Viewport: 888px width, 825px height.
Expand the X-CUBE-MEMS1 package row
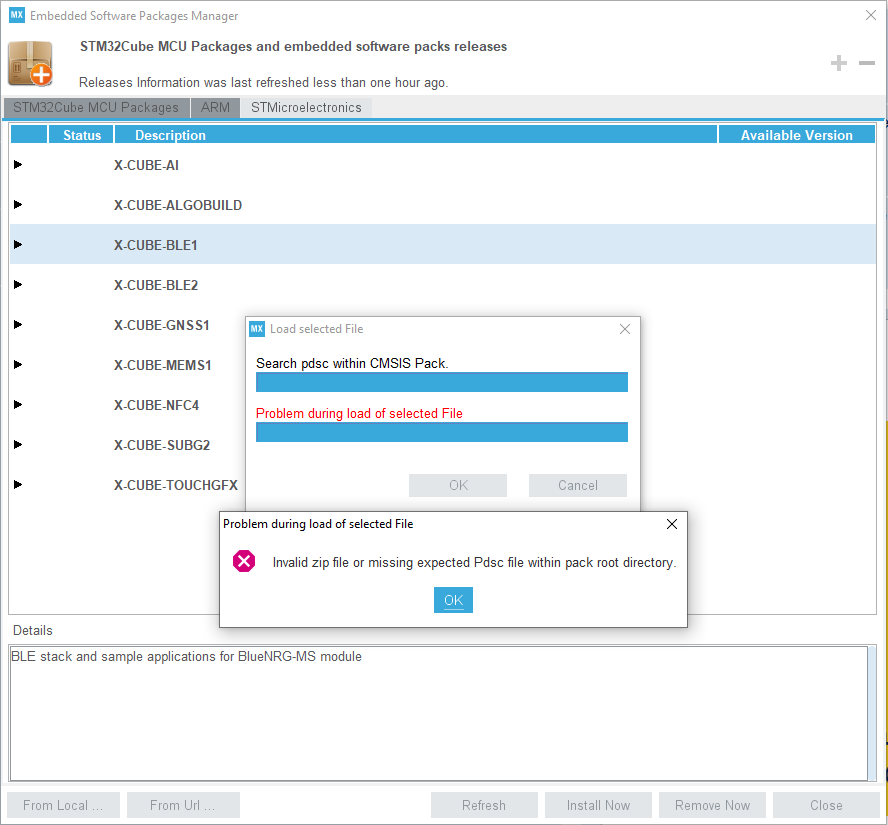[18, 365]
